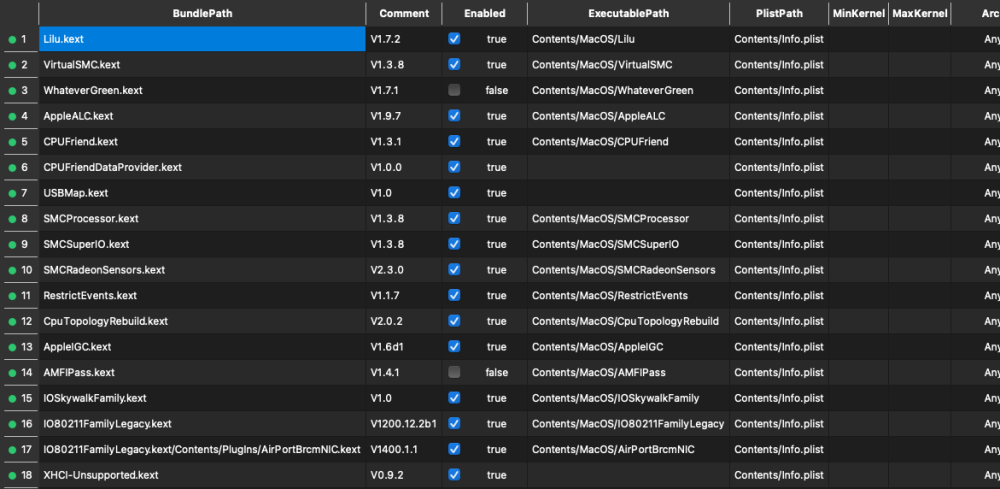Click empty MinKernel cell for Lilu.kext
Image resolution: width=1000 pixels, height=489 pixels.
pos(858,39)
